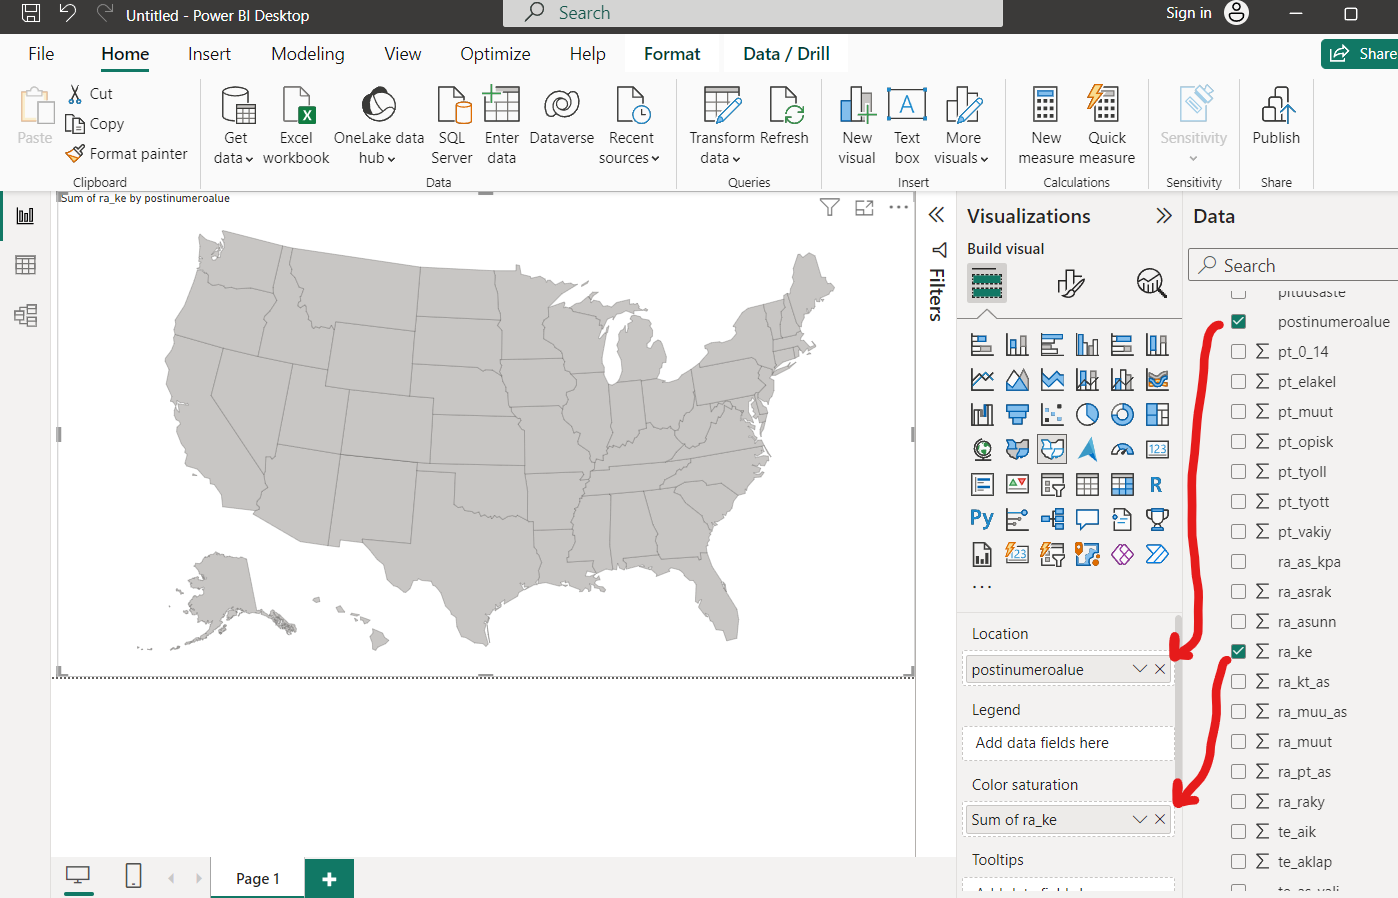This screenshot has height=898, width=1398.
Task: Check the pt_opisk field checkbox
Action: coord(1238,441)
